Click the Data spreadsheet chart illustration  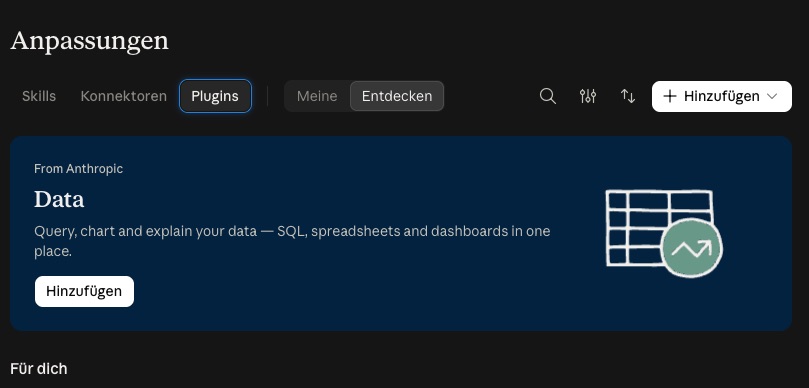(x=664, y=233)
